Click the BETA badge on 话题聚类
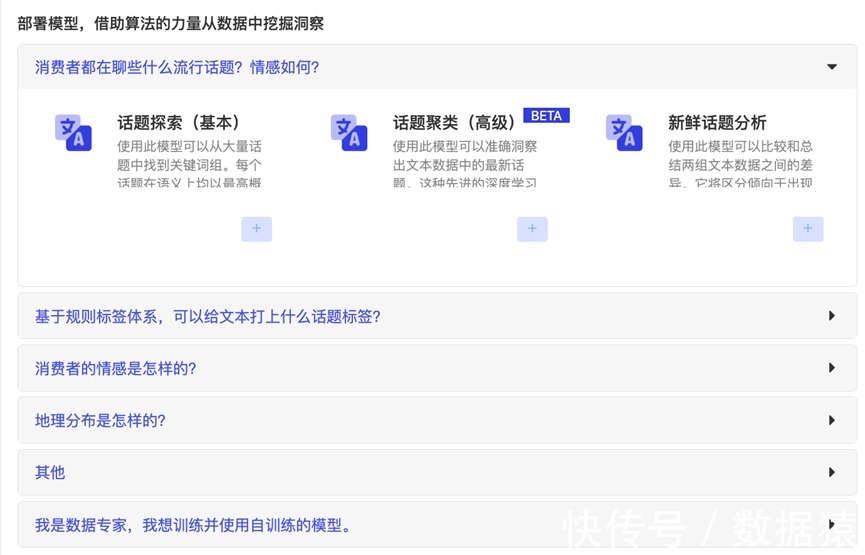Screen dimensions: 865x555 click(546, 116)
